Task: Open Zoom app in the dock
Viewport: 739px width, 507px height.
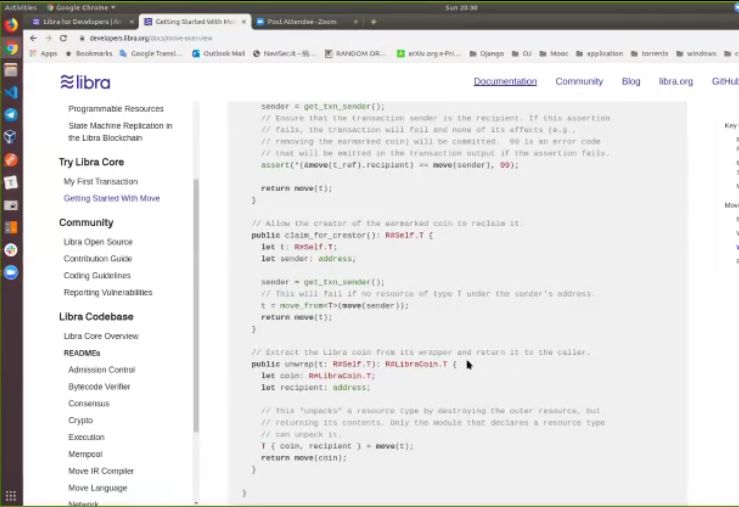Action: tap(11, 272)
